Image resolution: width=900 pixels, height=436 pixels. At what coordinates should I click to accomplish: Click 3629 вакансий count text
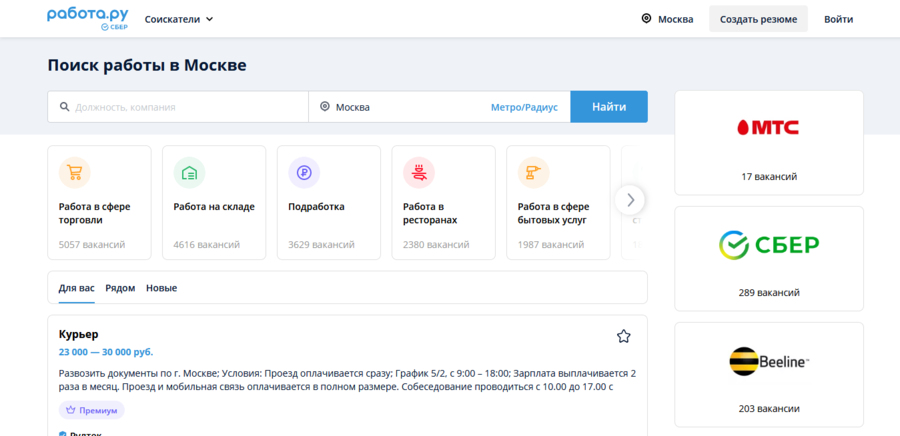coord(321,245)
